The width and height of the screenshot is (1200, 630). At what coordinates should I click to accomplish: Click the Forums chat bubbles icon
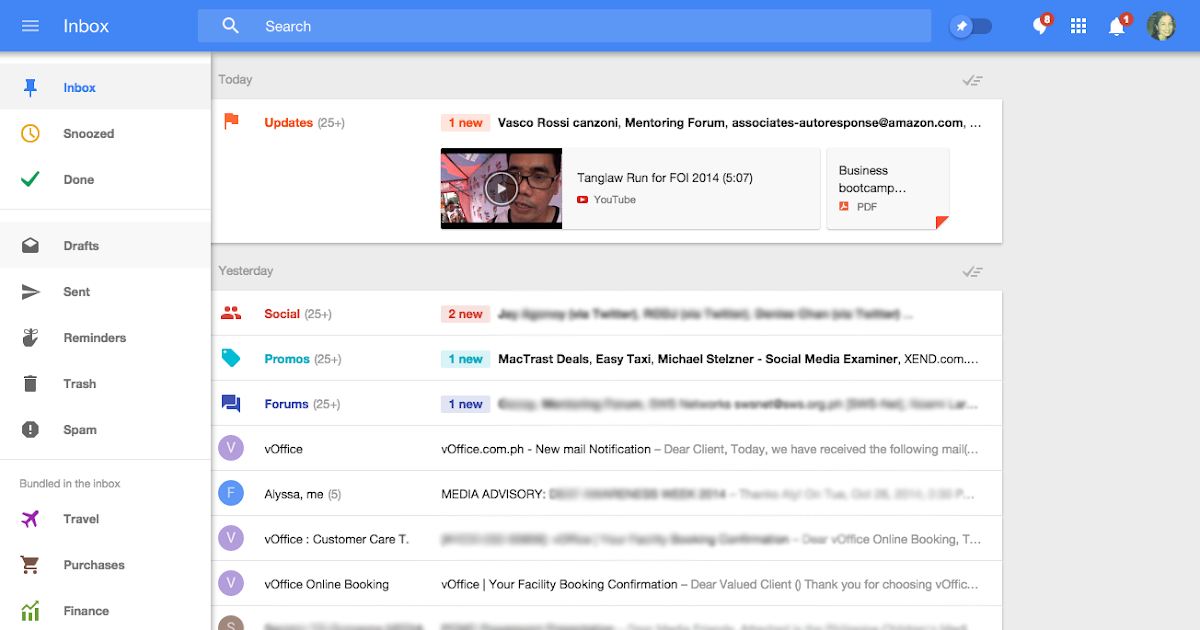(231, 404)
